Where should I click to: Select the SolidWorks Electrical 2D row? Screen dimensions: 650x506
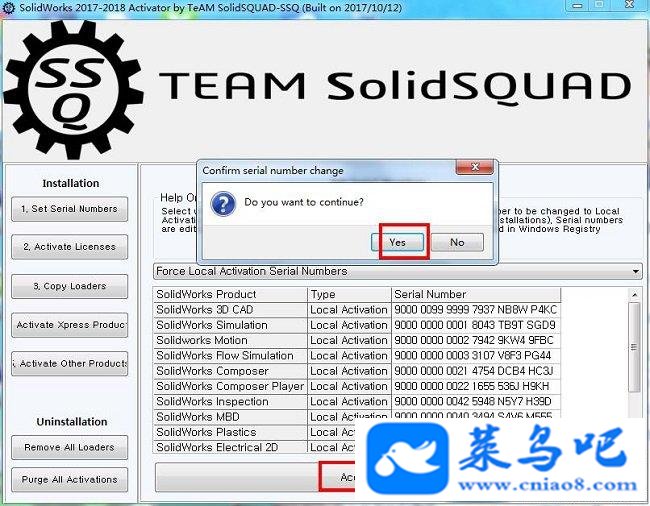coord(254,447)
